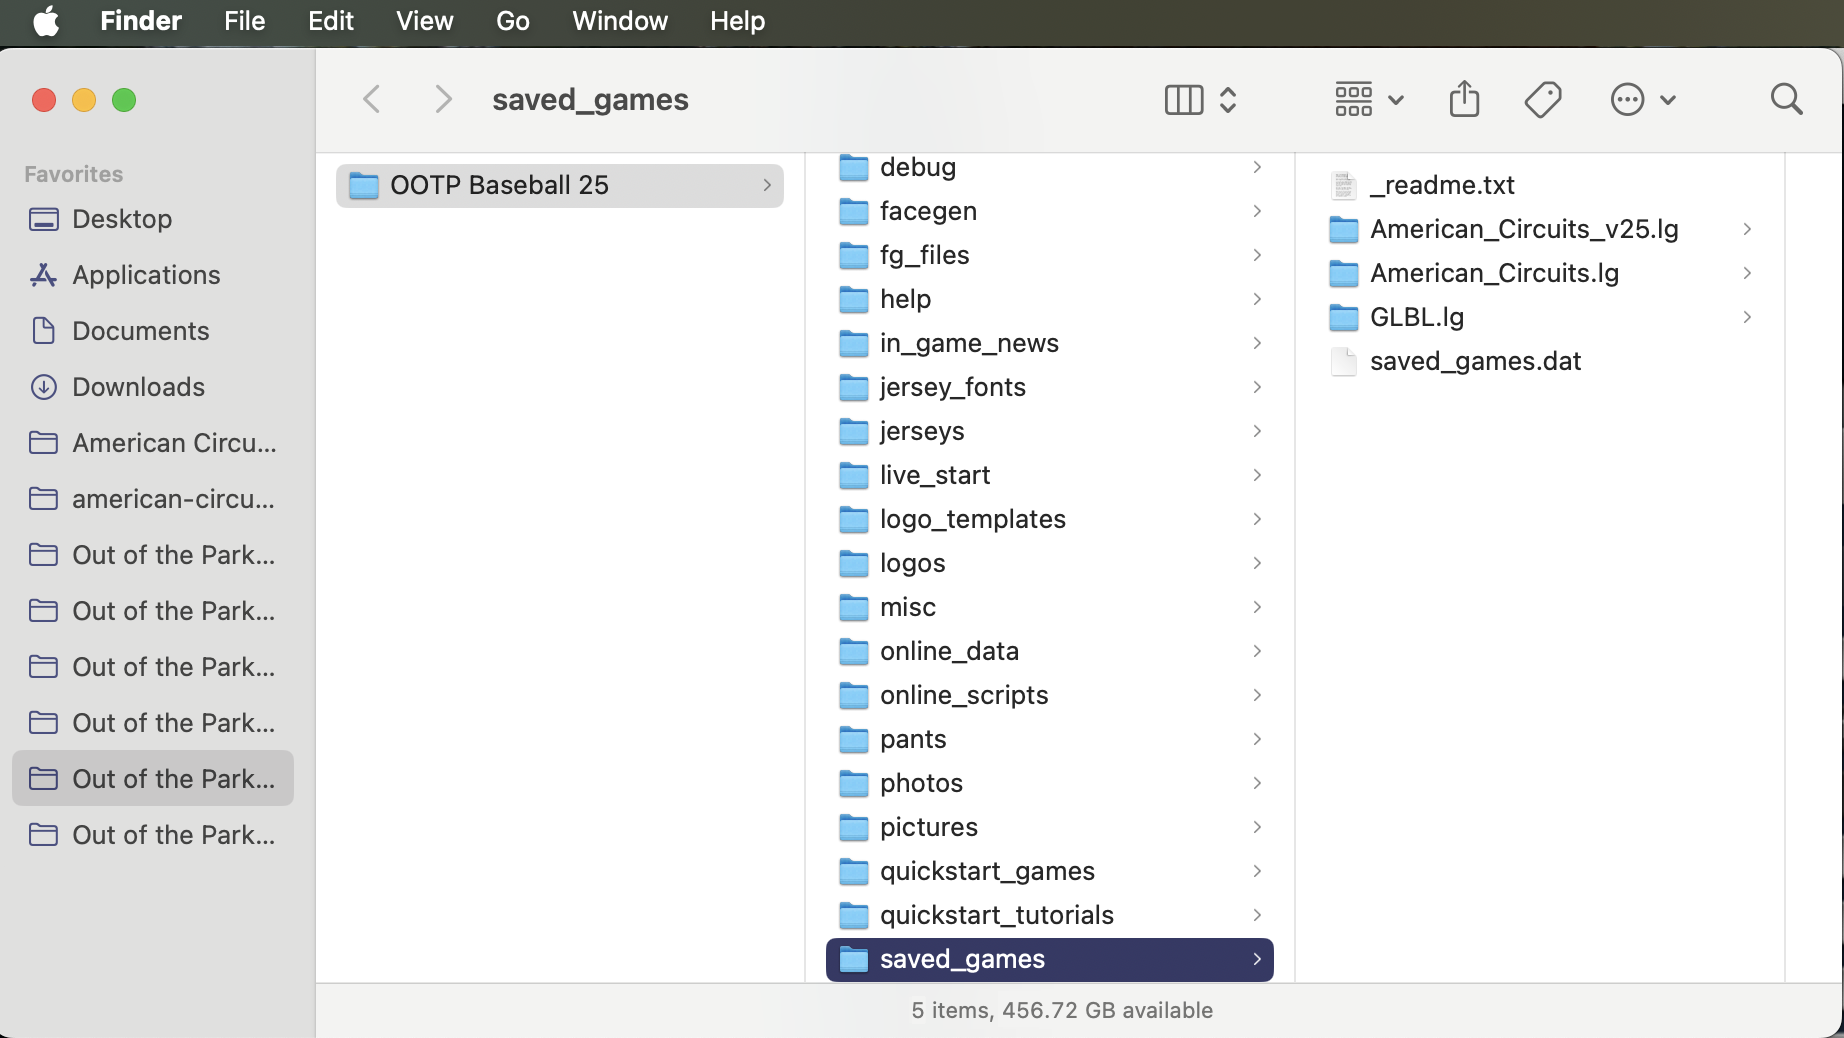The width and height of the screenshot is (1844, 1038).
Task: Click the online_scripts folder icon
Action: [x=854, y=695]
